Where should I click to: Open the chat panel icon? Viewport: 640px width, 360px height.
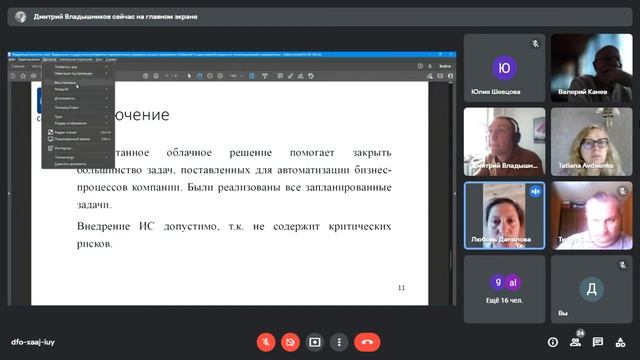click(x=598, y=342)
